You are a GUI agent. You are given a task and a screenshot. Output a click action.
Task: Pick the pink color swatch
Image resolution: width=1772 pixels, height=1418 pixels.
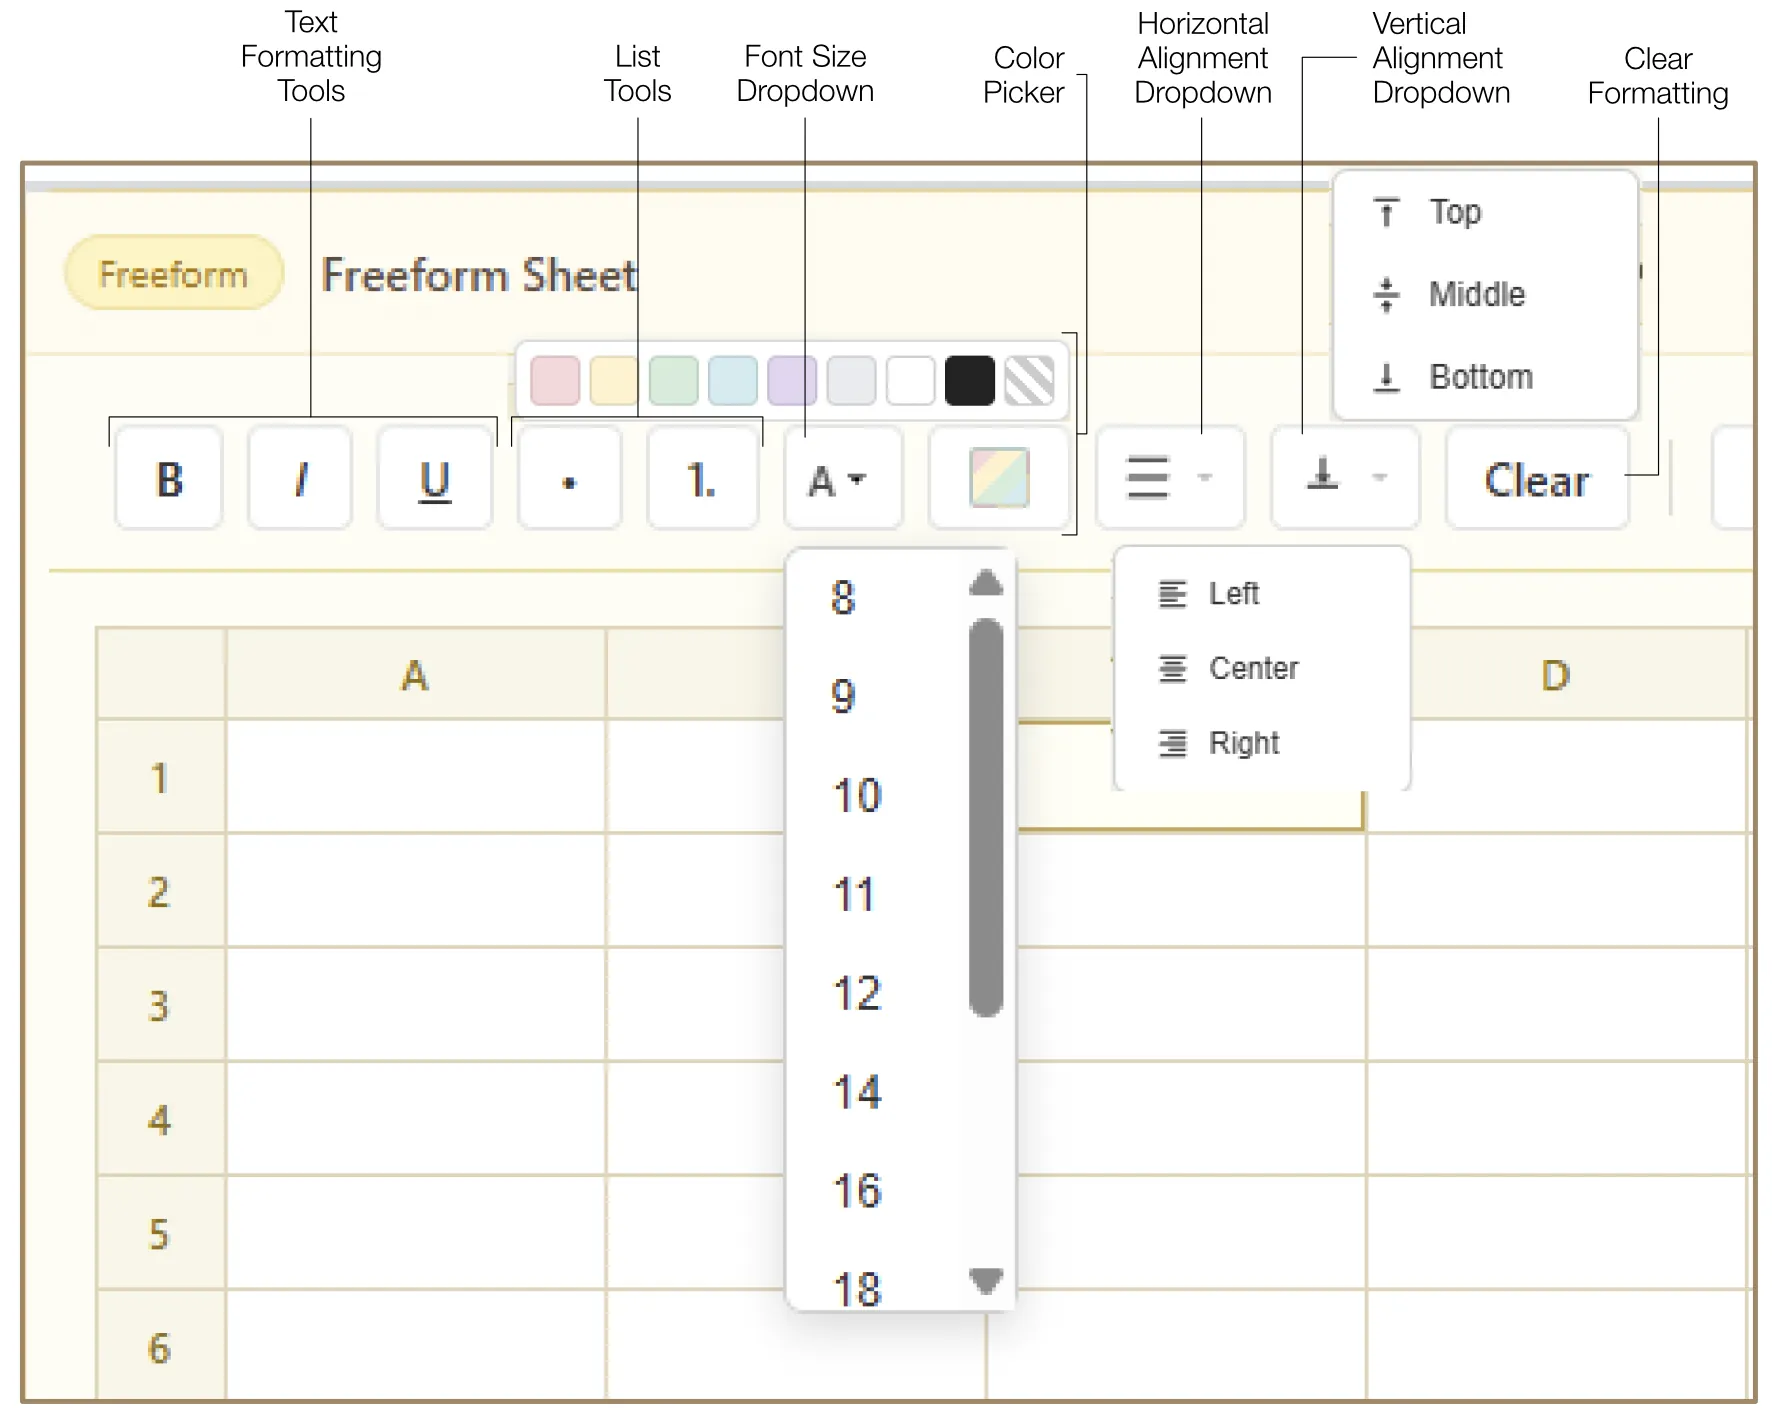point(555,381)
